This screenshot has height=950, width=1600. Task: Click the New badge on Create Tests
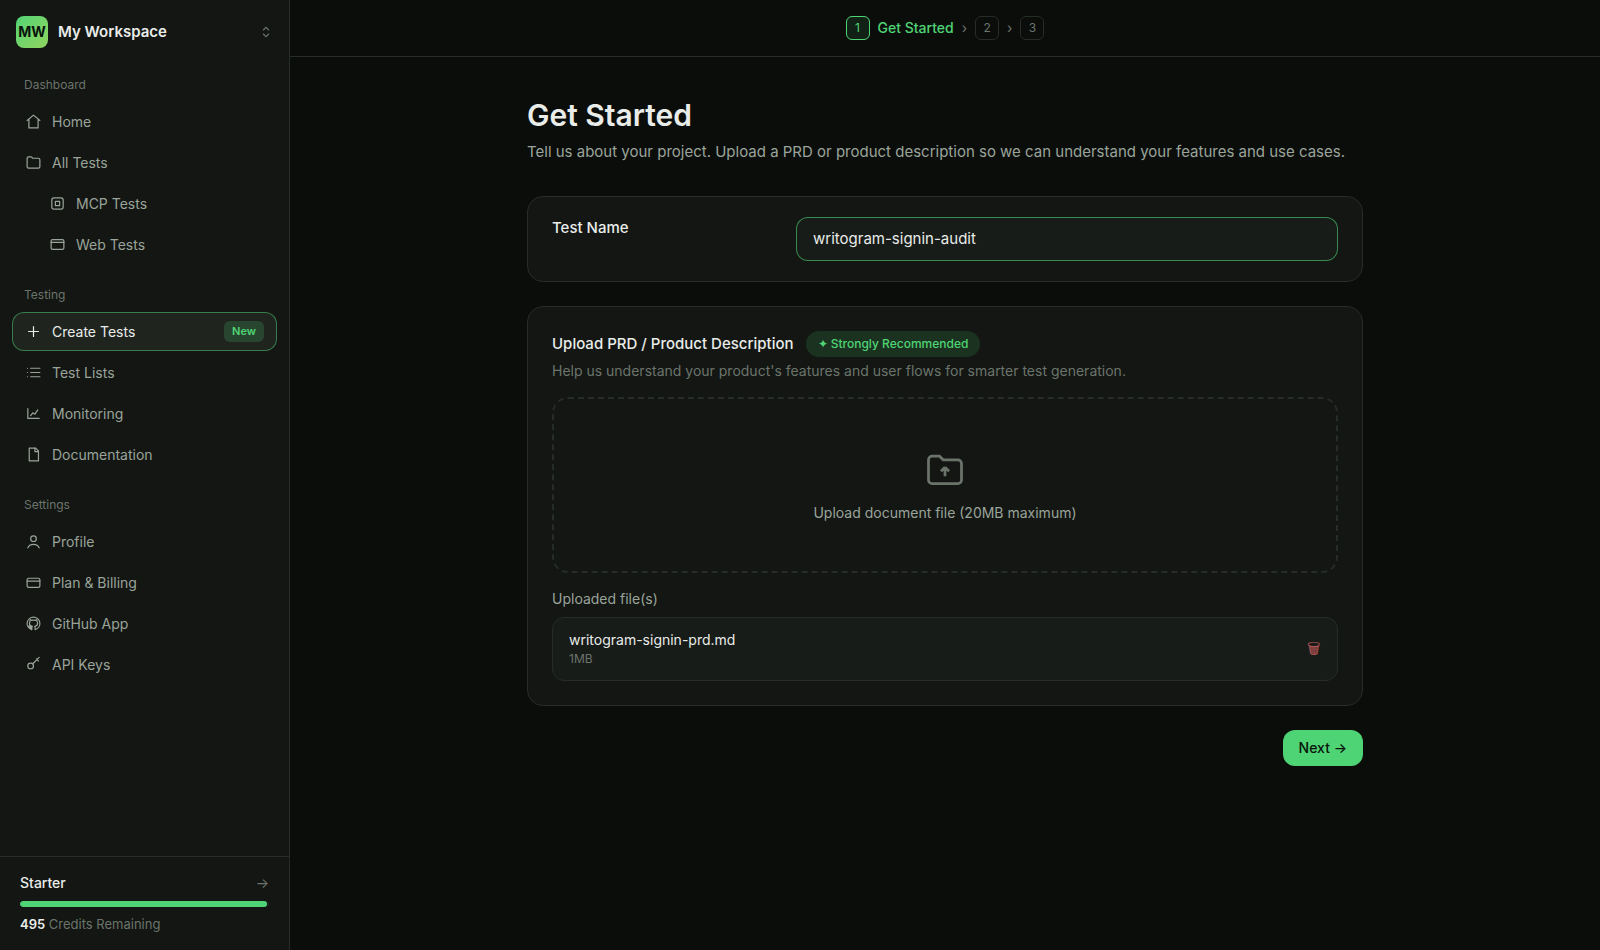click(244, 332)
